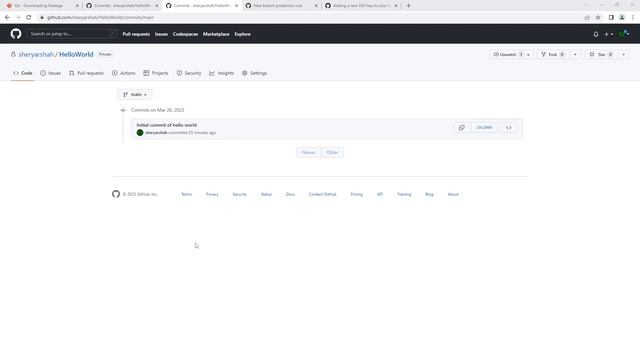Select the Insights tab
This screenshot has width=640, height=360.
(222, 73)
